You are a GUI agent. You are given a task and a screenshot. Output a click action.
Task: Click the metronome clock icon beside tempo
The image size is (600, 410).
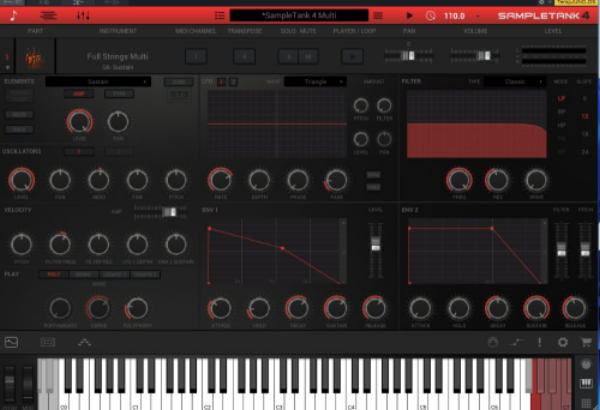430,15
